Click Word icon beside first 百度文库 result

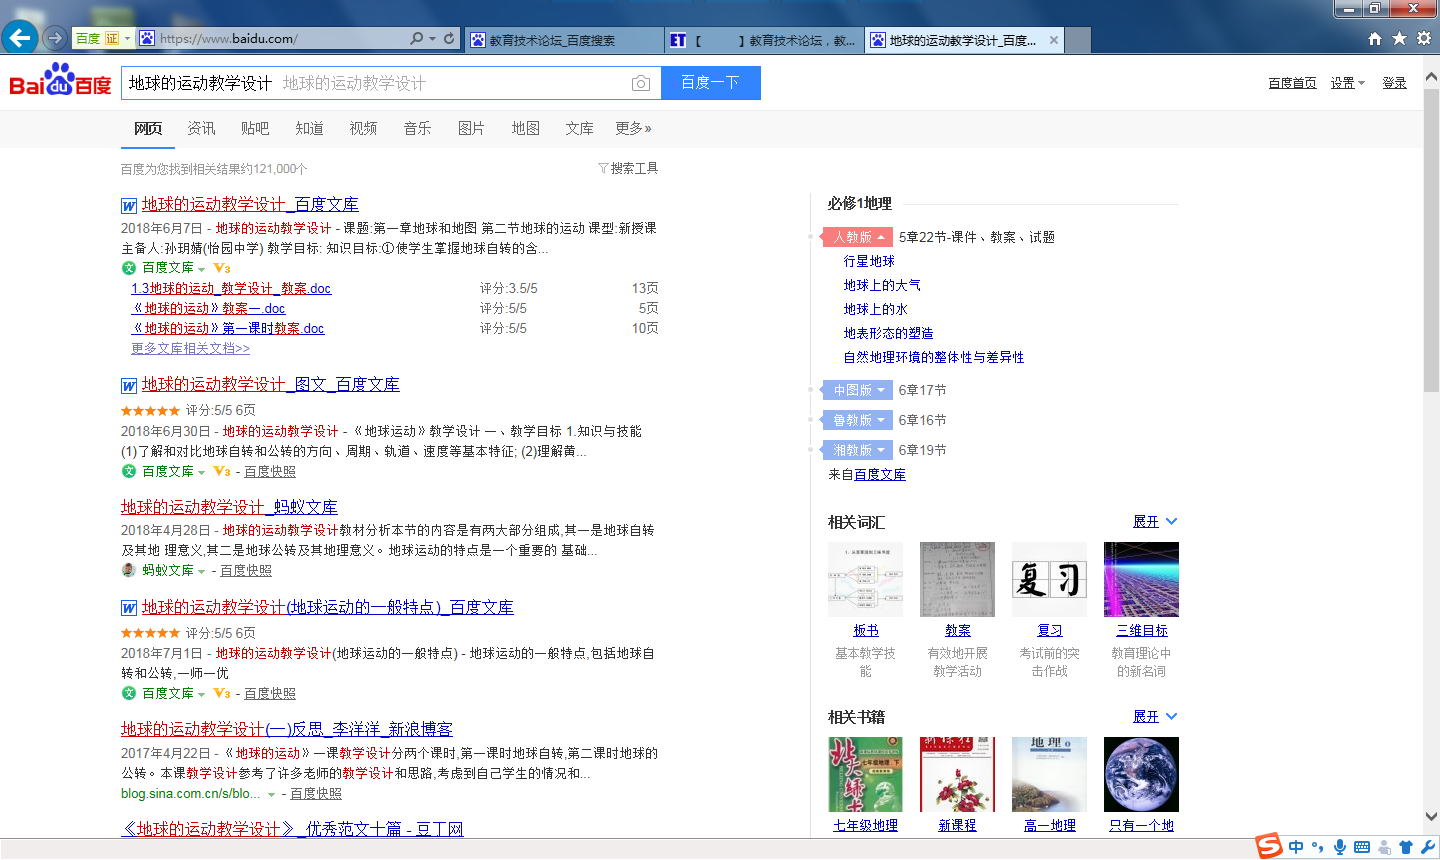(x=129, y=206)
